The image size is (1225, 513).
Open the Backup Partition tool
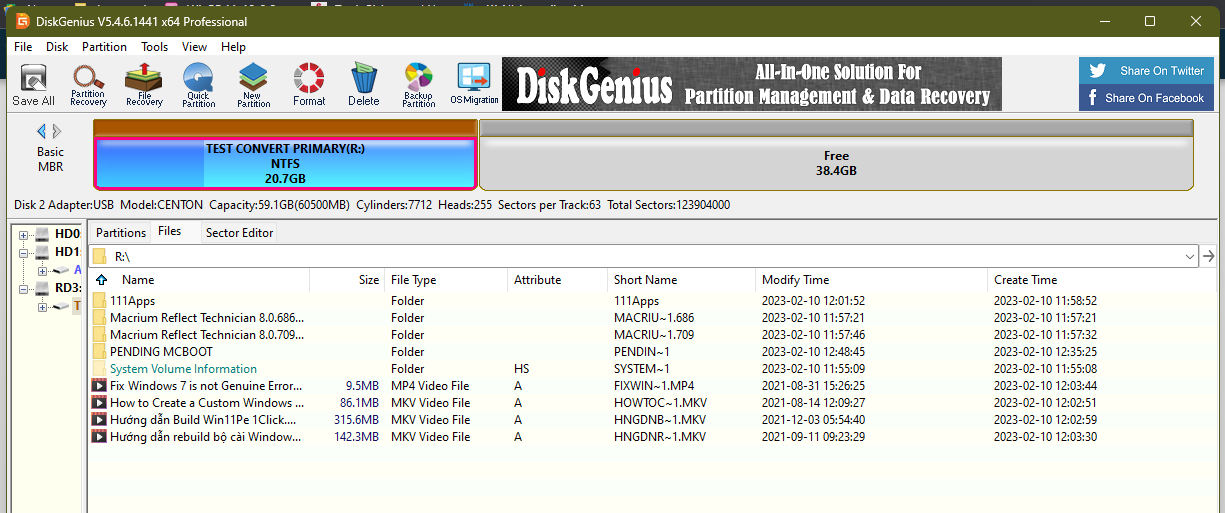(418, 84)
